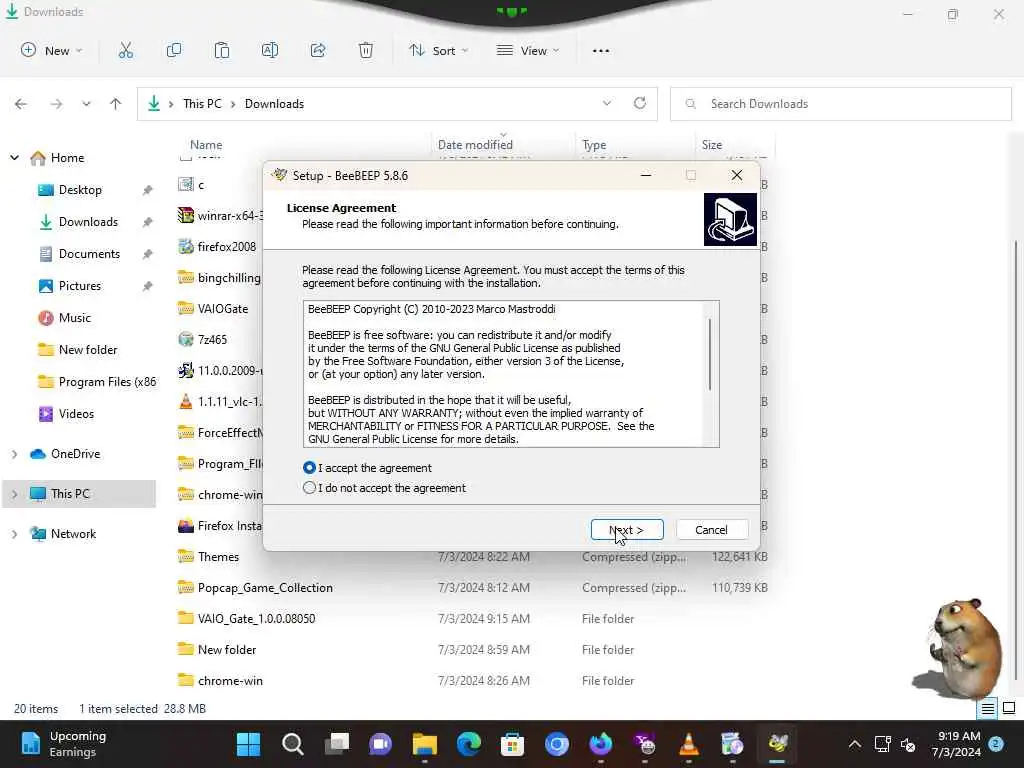This screenshot has width=1024, height=768.
Task: Cancel the BeeBEEP setup
Action: (x=712, y=530)
